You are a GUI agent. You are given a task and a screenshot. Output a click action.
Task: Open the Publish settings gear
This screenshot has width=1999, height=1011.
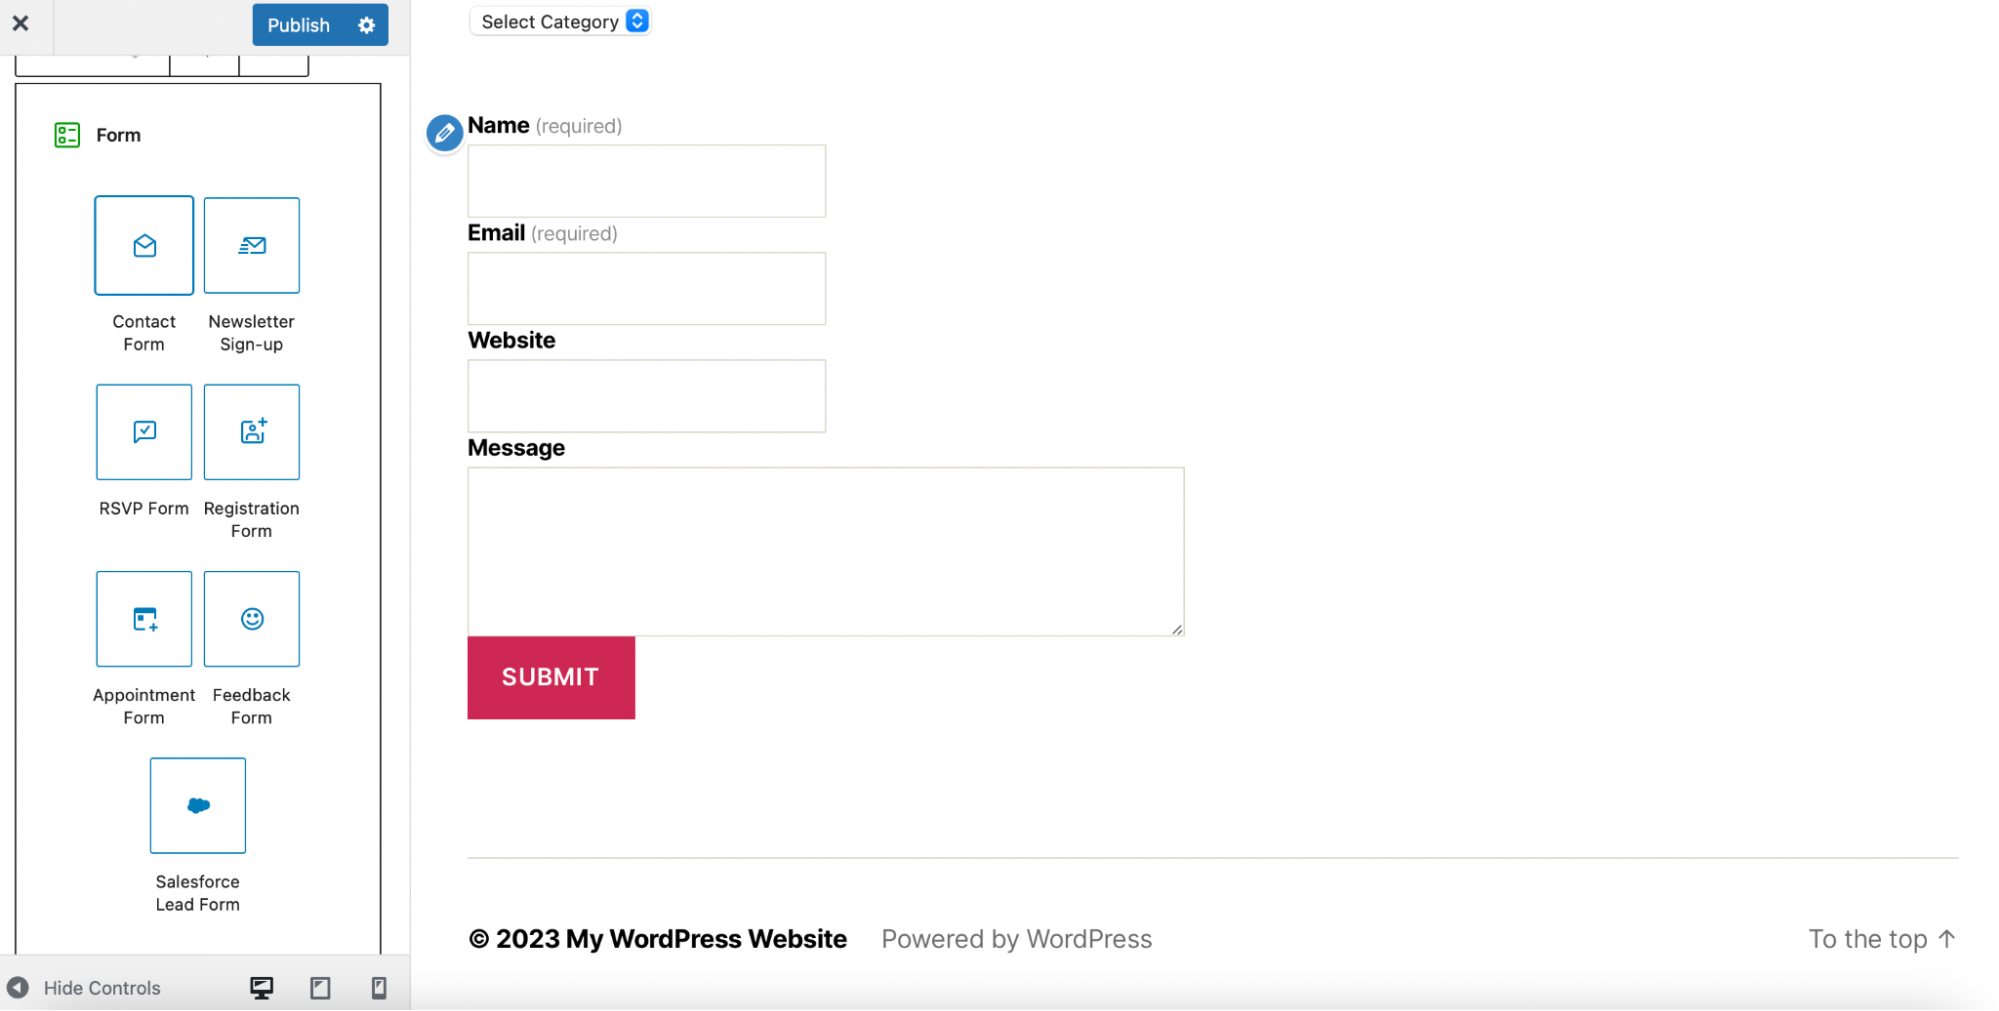coord(367,25)
